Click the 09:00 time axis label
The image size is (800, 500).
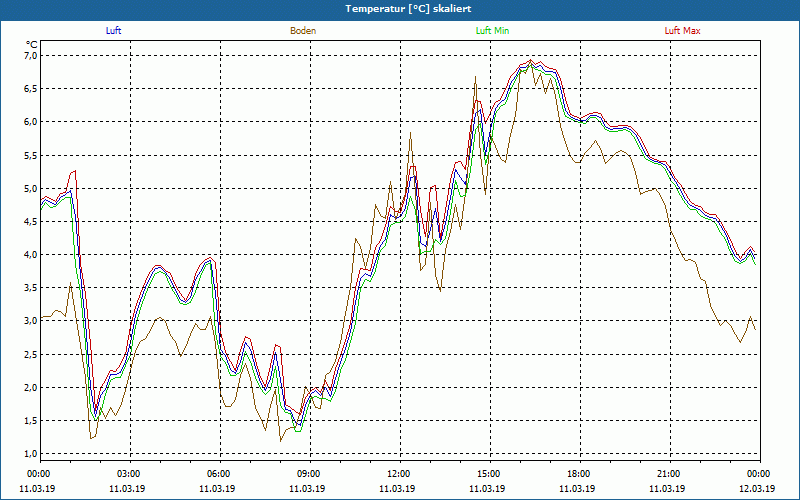[310, 474]
